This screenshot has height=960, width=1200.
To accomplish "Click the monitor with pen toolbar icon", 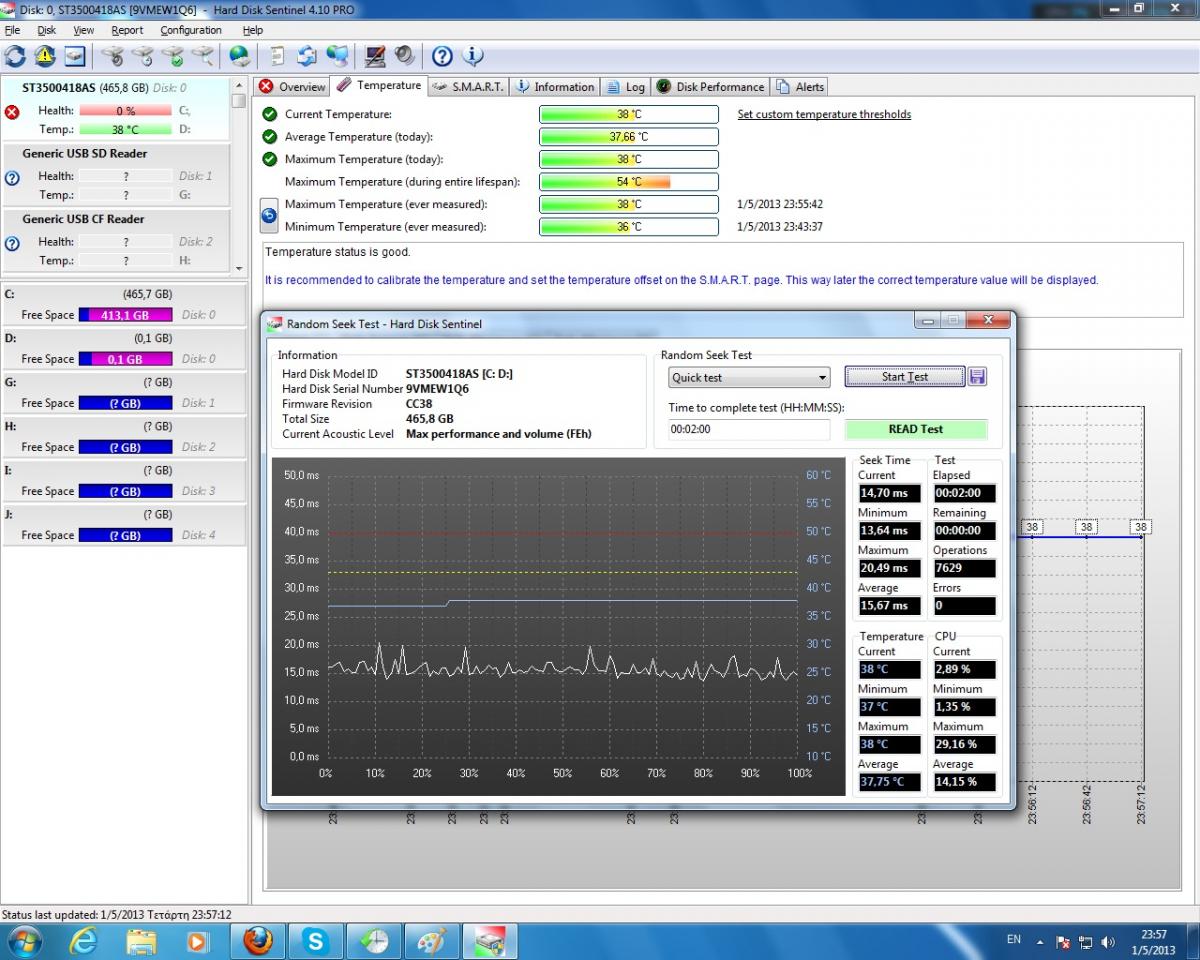I will pyautogui.click(x=375, y=56).
